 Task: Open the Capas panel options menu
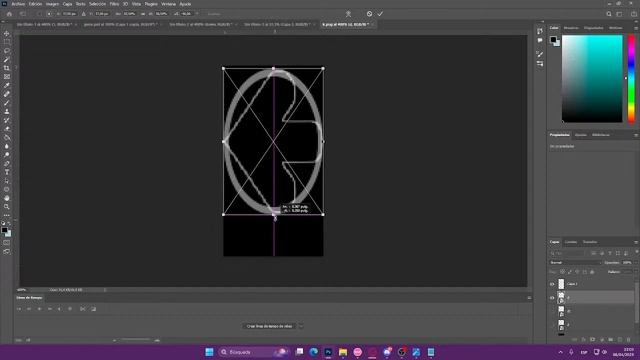tap(636, 242)
